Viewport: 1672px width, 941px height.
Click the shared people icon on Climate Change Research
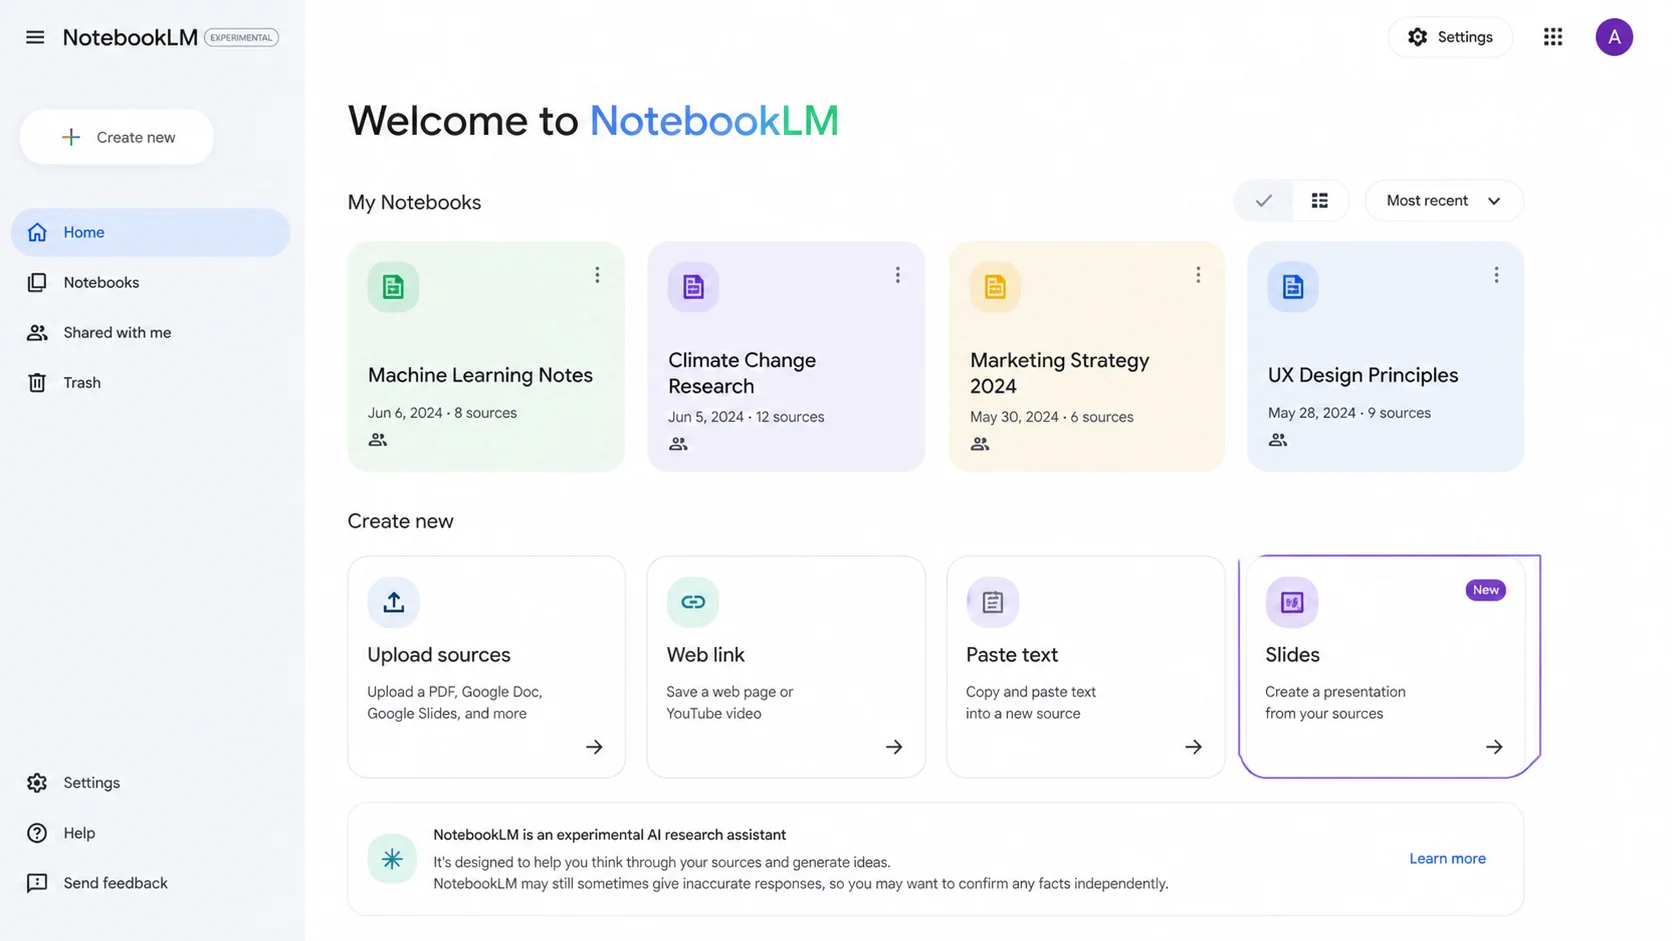(678, 444)
